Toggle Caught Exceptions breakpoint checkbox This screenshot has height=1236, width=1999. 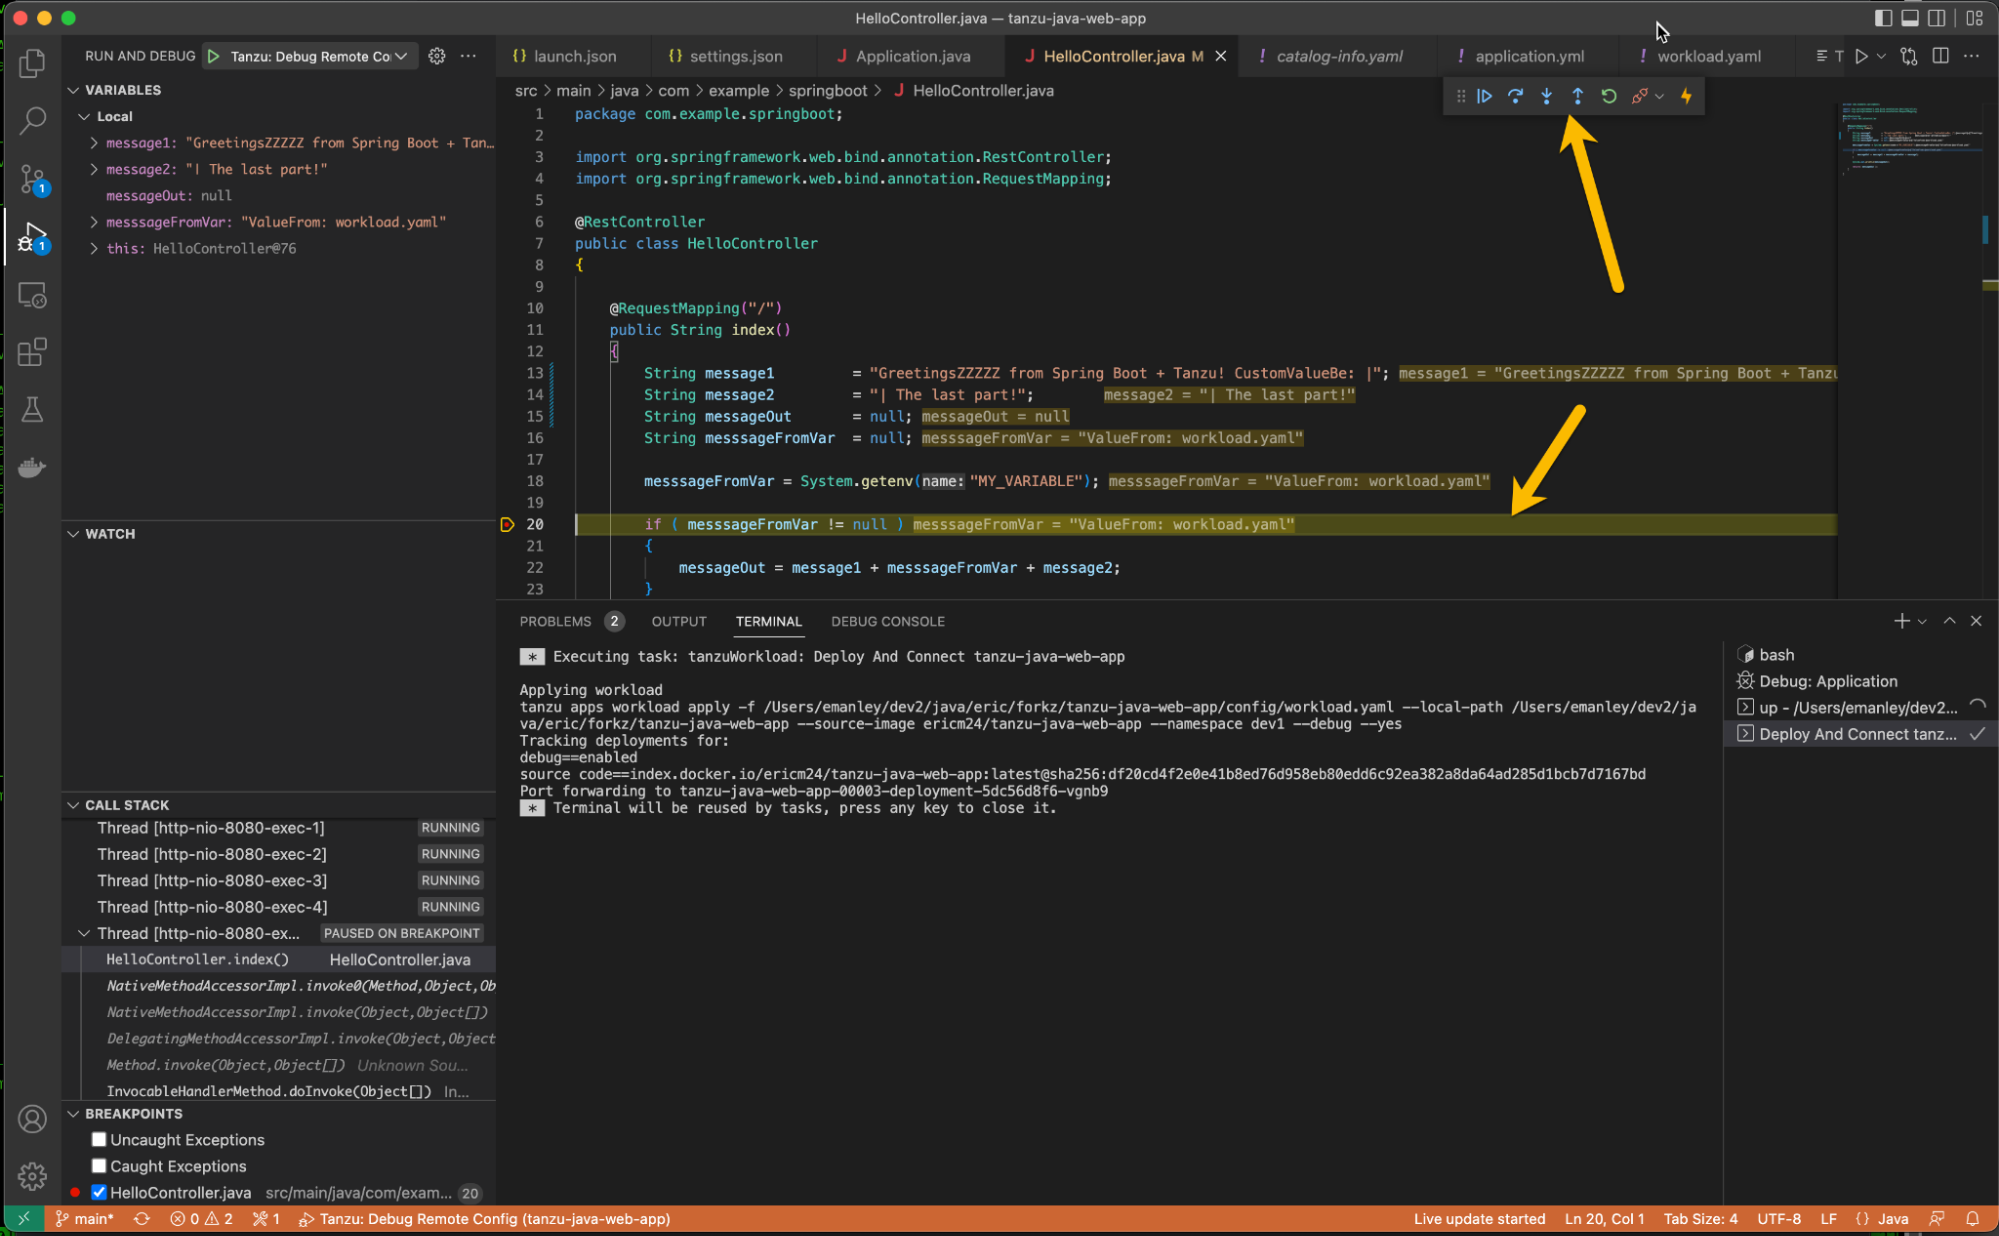99,1166
